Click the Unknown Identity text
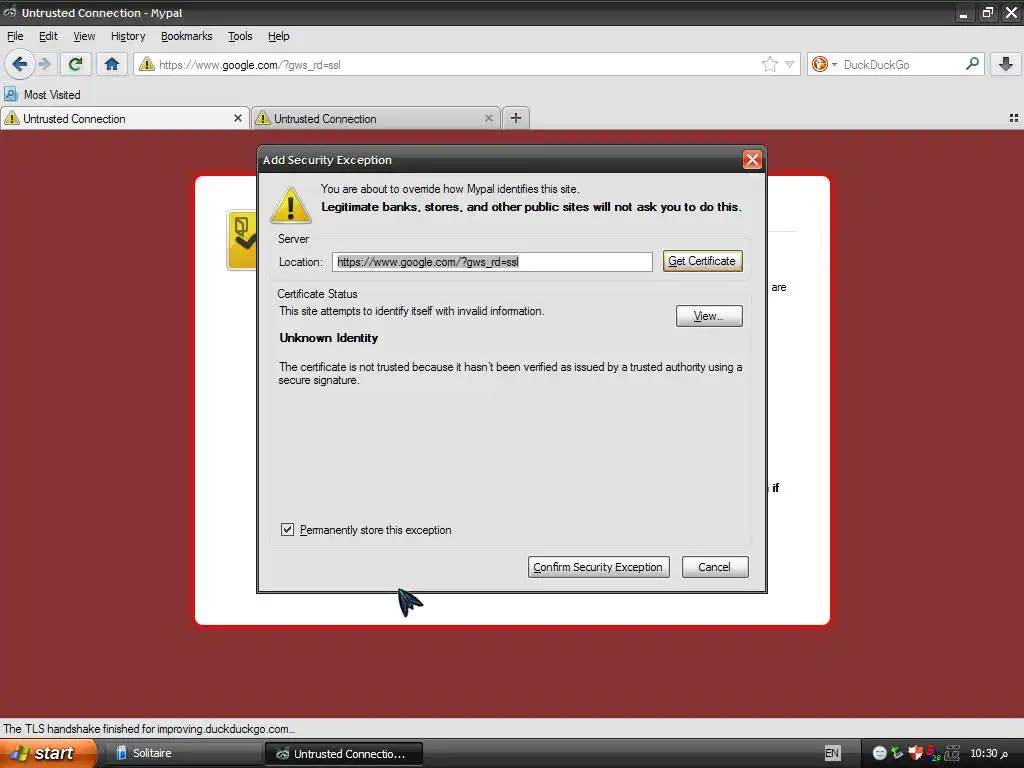The width and height of the screenshot is (1024, 768). click(x=328, y=338)
